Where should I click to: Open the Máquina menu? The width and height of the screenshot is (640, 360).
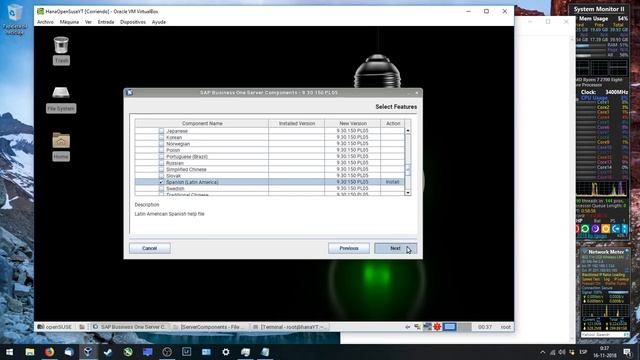coord(69,22)
